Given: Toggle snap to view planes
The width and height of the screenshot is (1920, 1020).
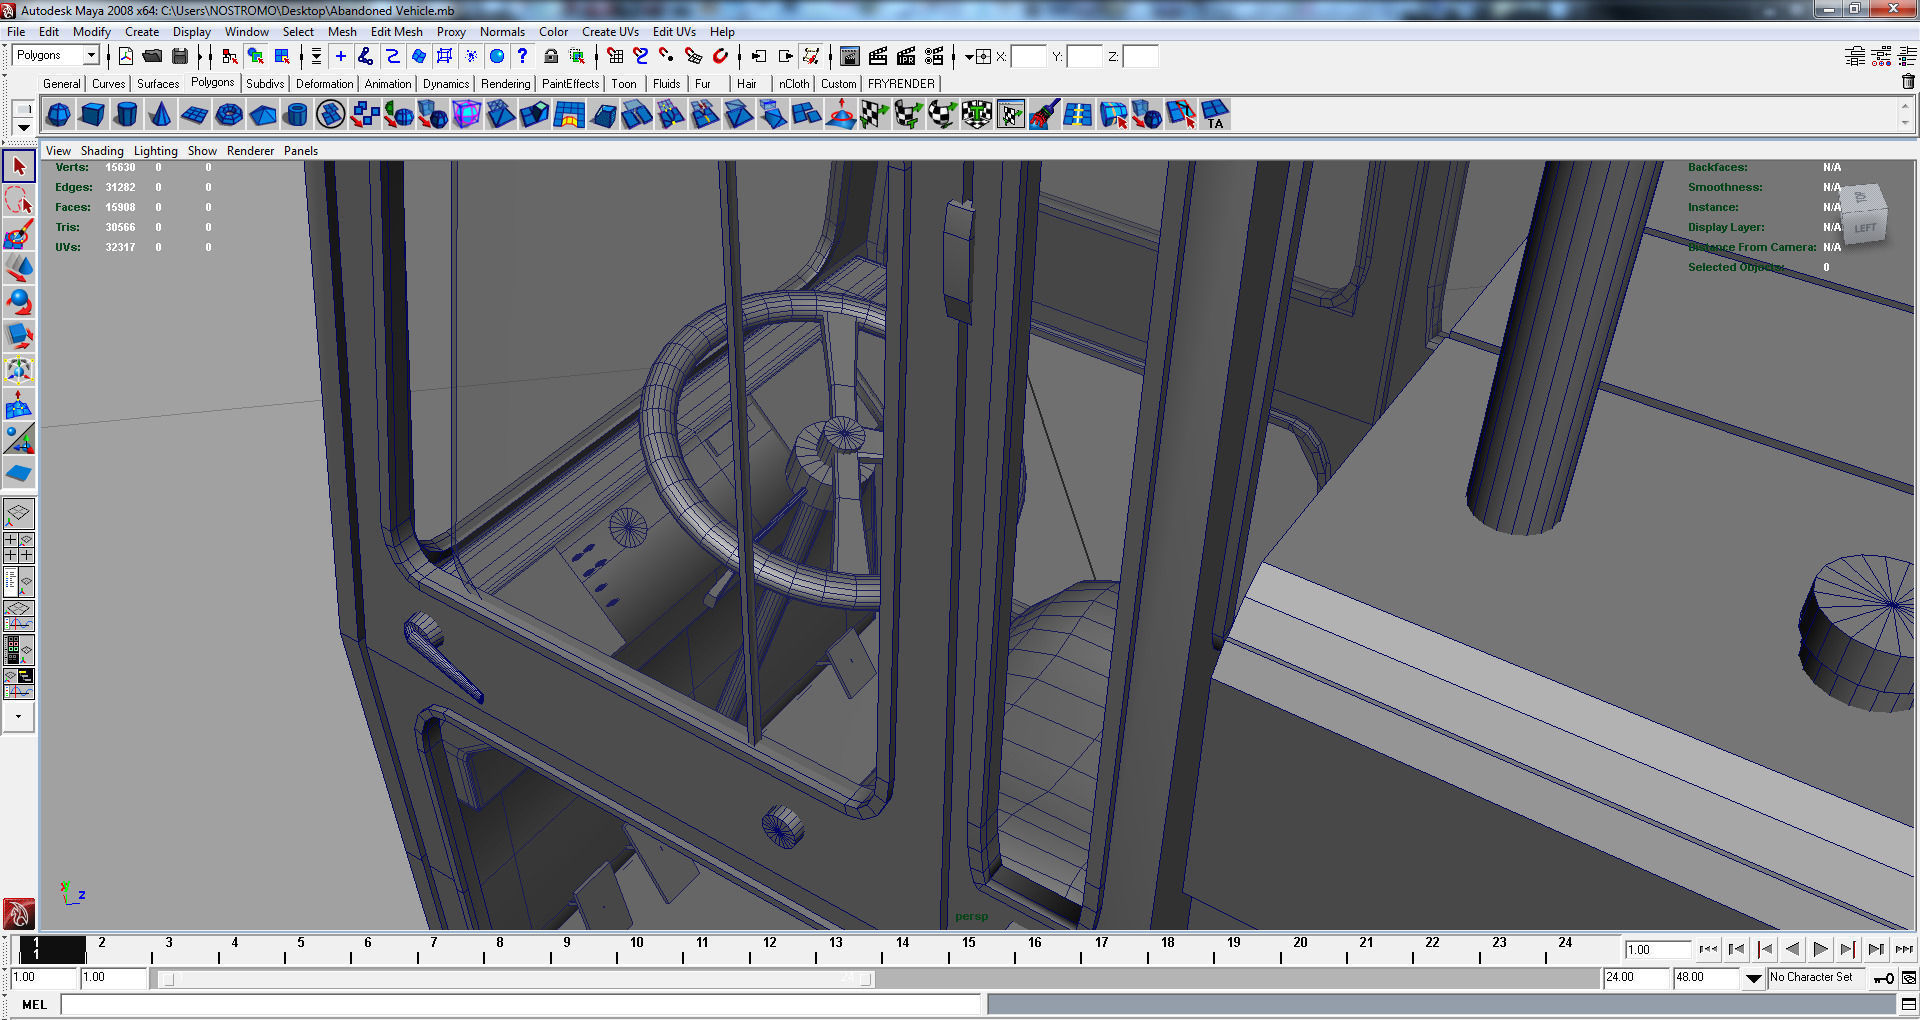Looking at the screenshot, I should coord(694,56).
